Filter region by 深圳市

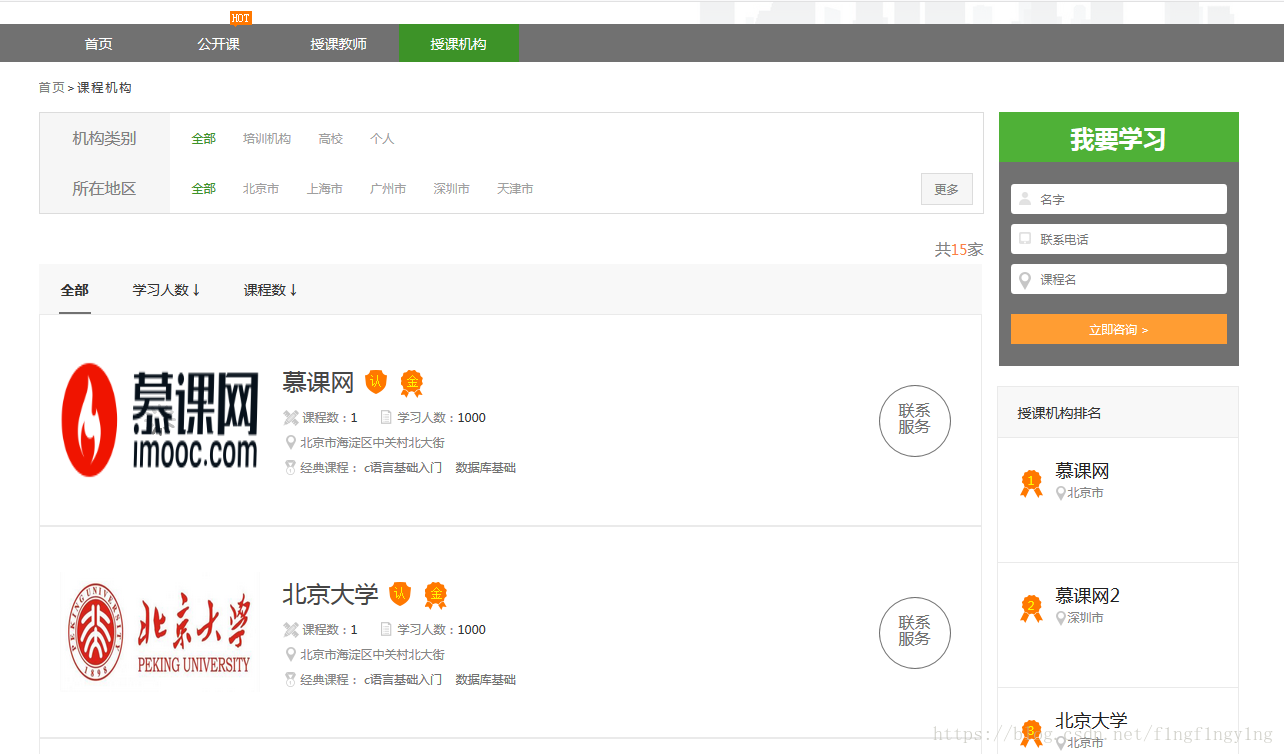[x=452, y=189]
